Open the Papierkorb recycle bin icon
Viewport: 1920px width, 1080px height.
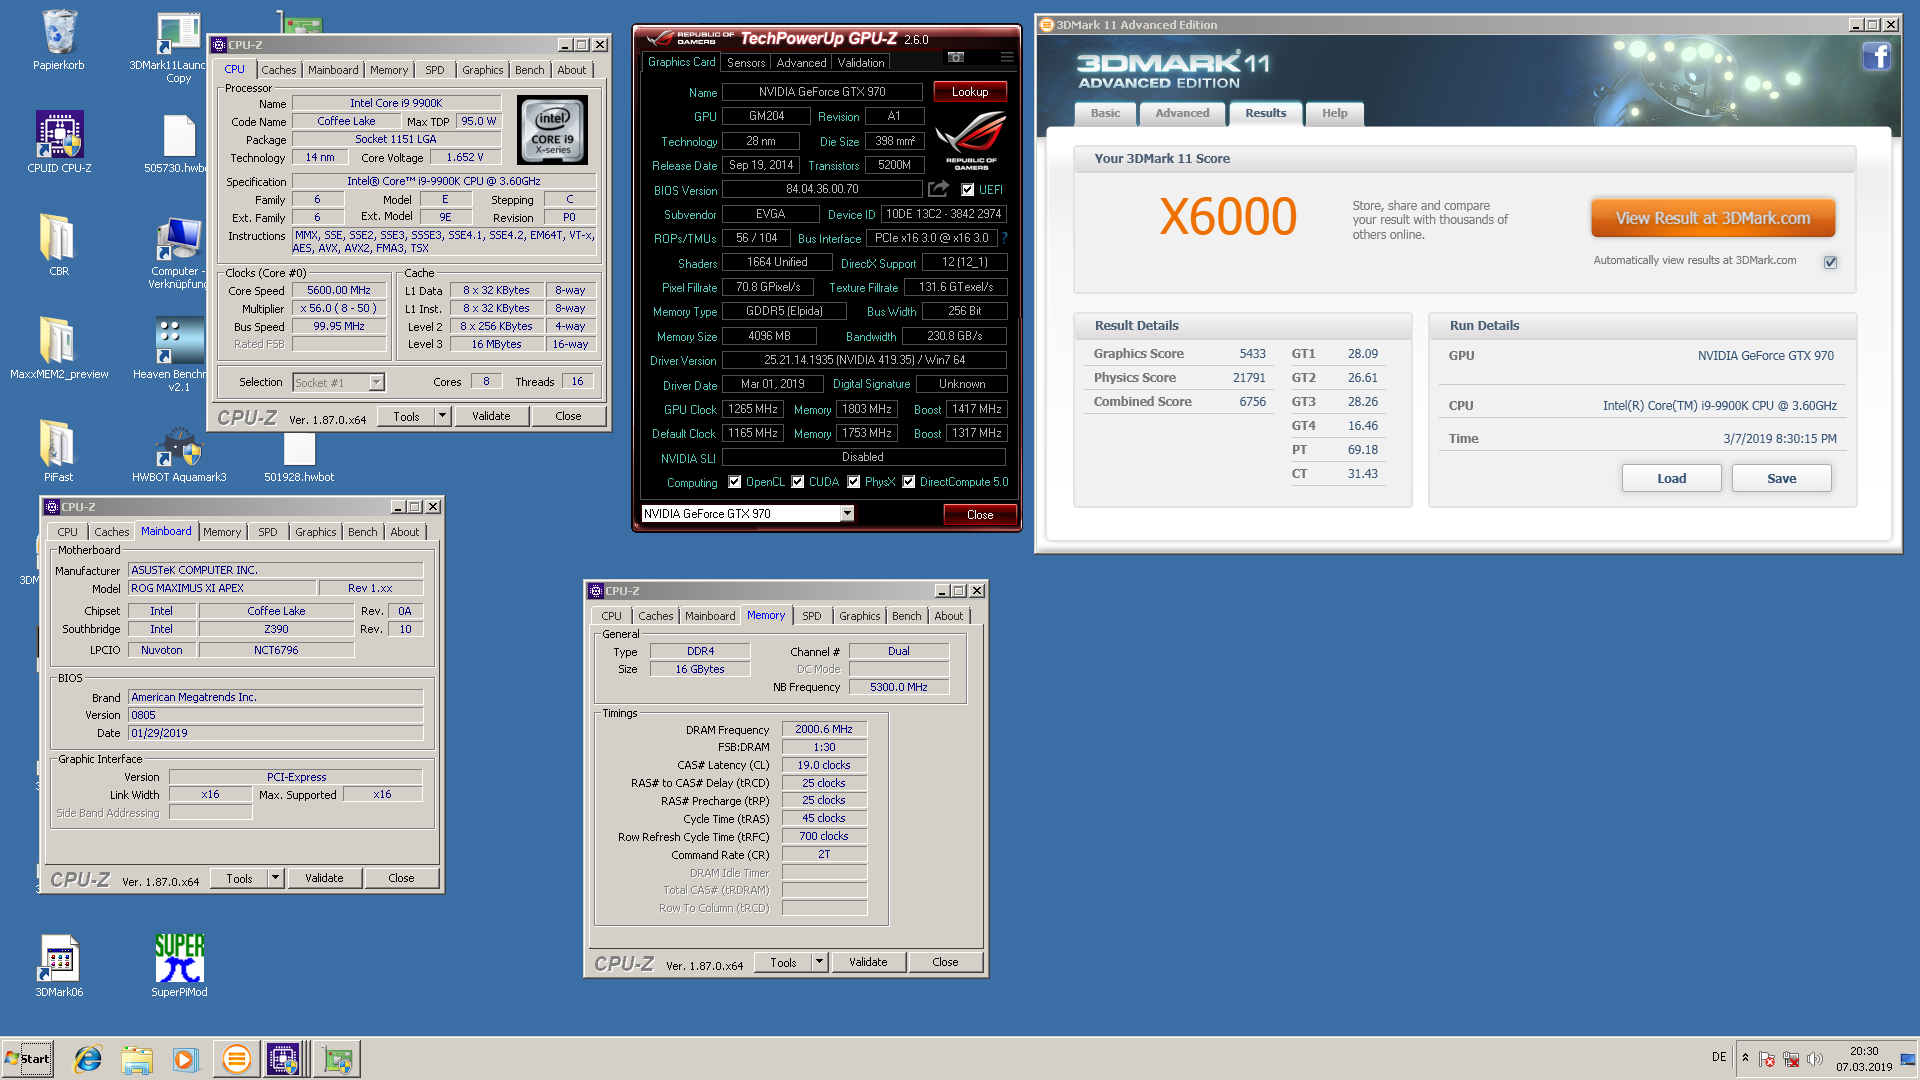point(59,40)
